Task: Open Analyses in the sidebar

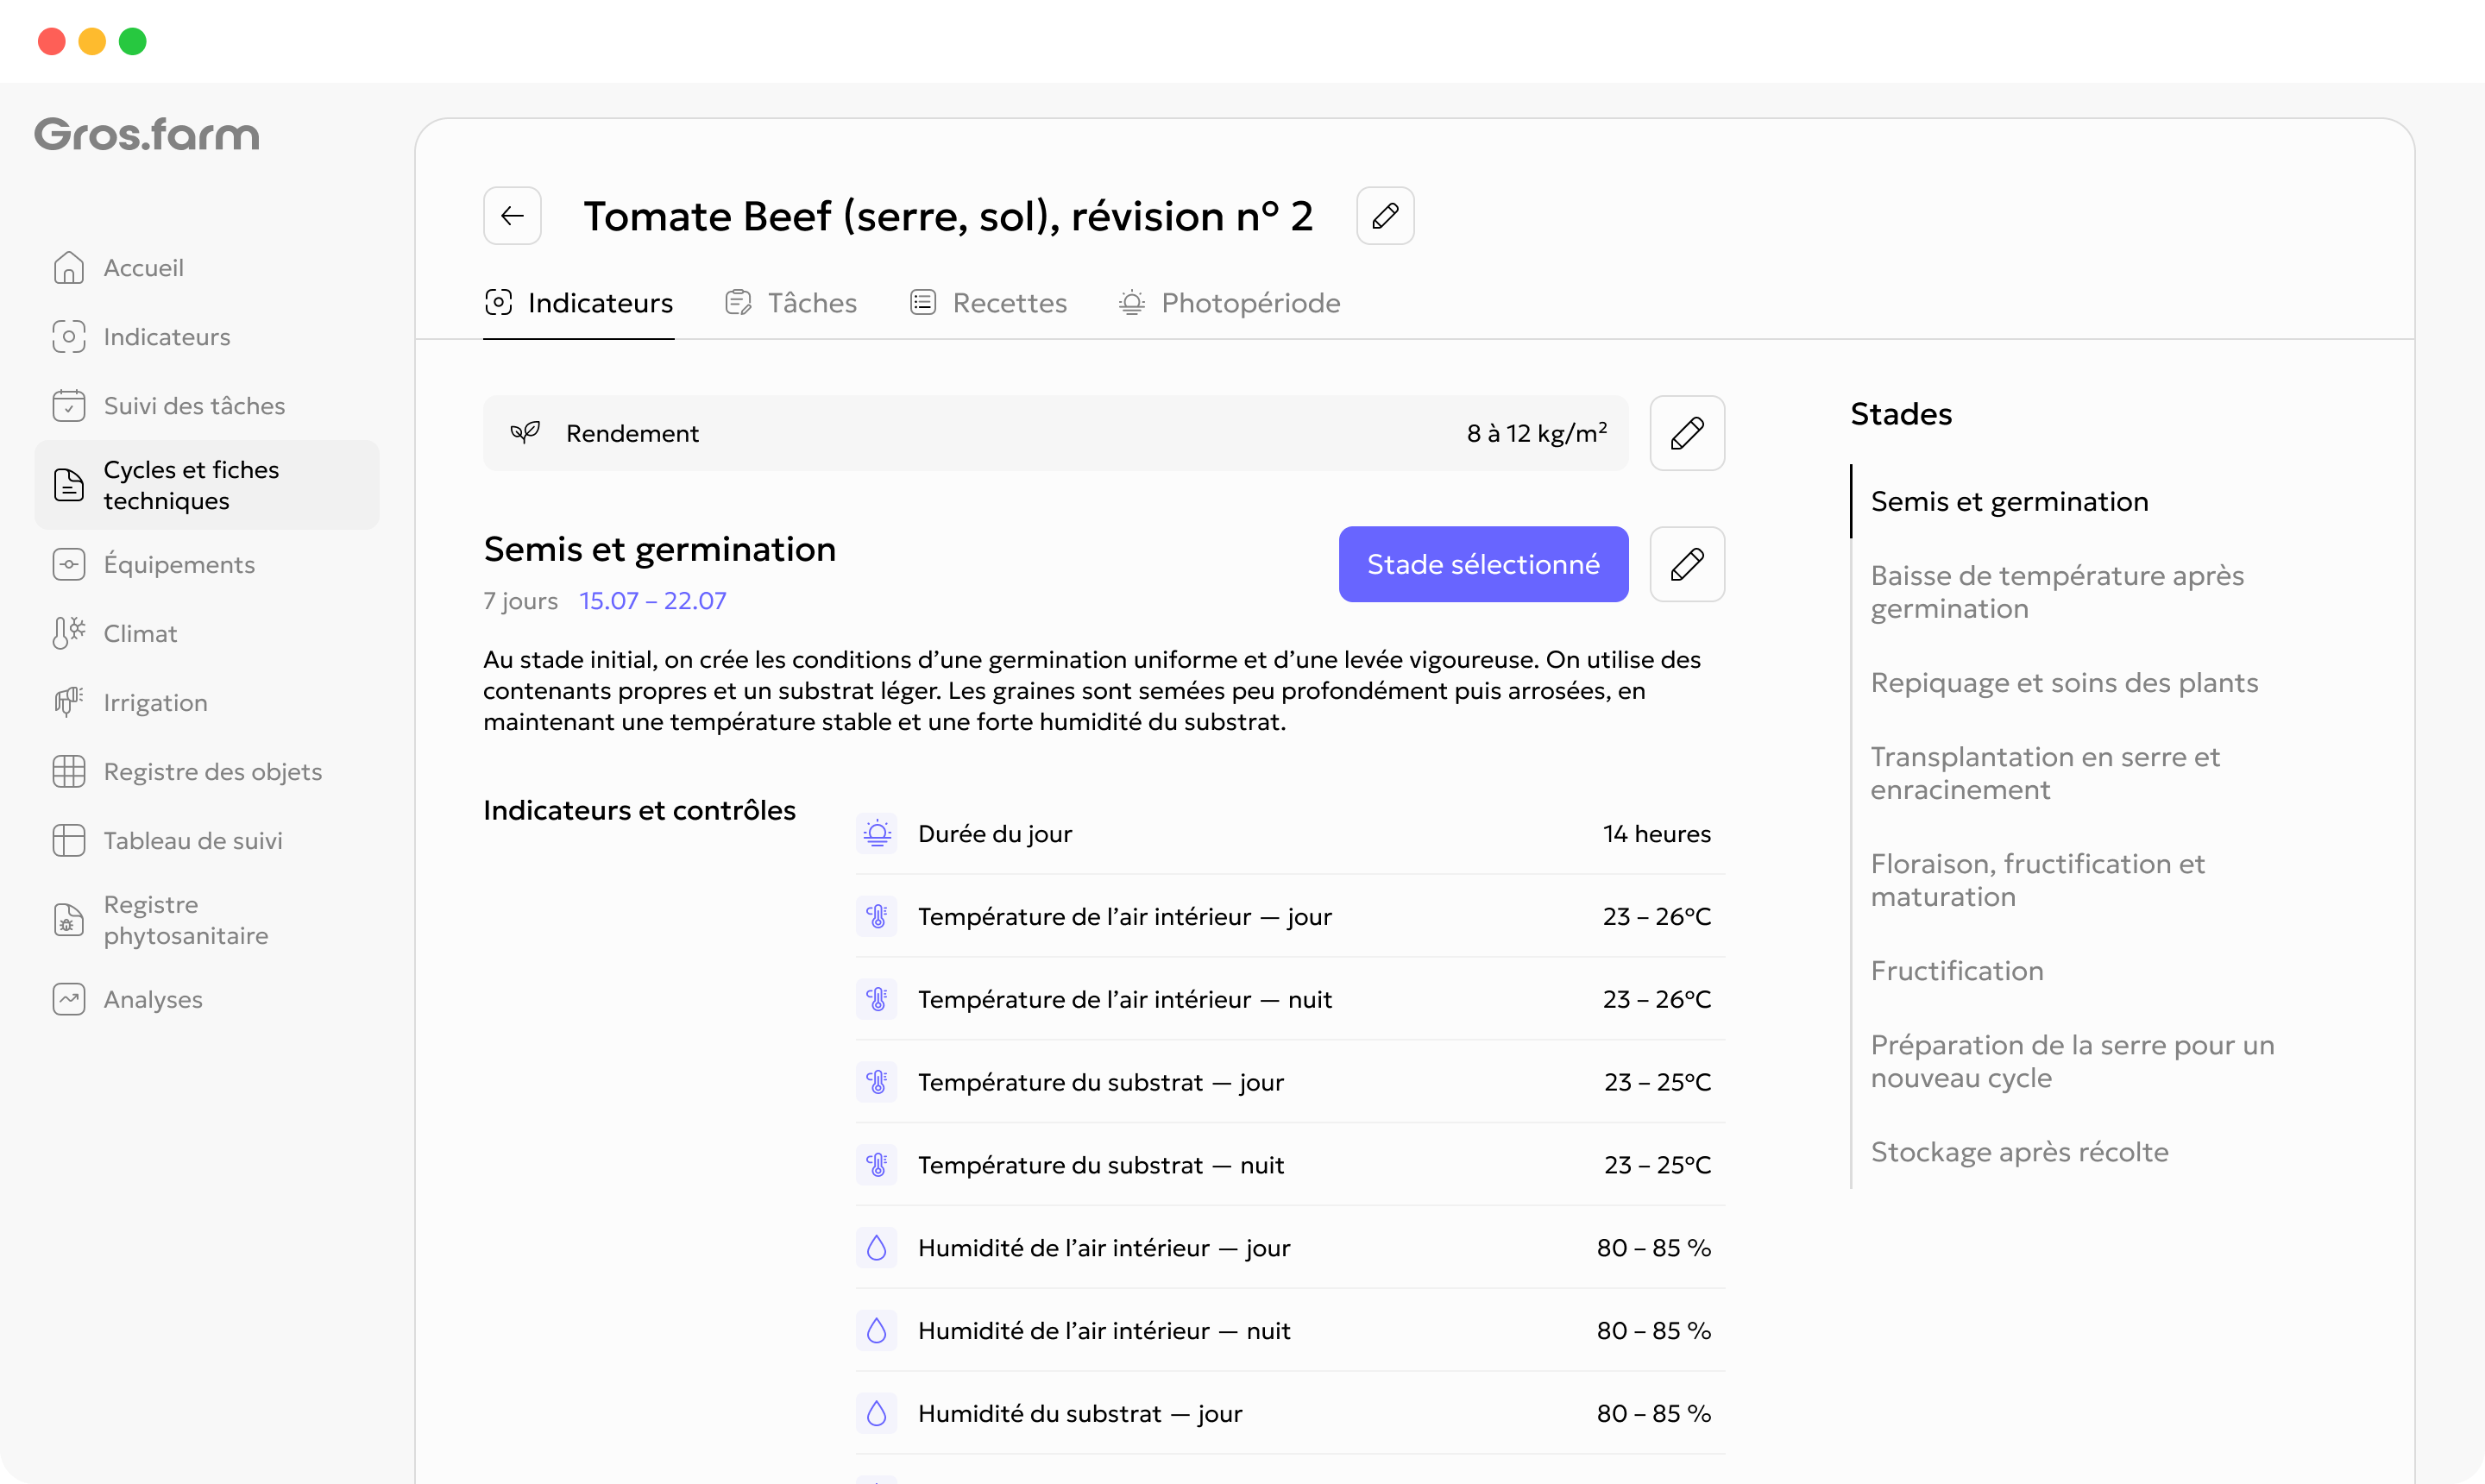Action: 207,1000
